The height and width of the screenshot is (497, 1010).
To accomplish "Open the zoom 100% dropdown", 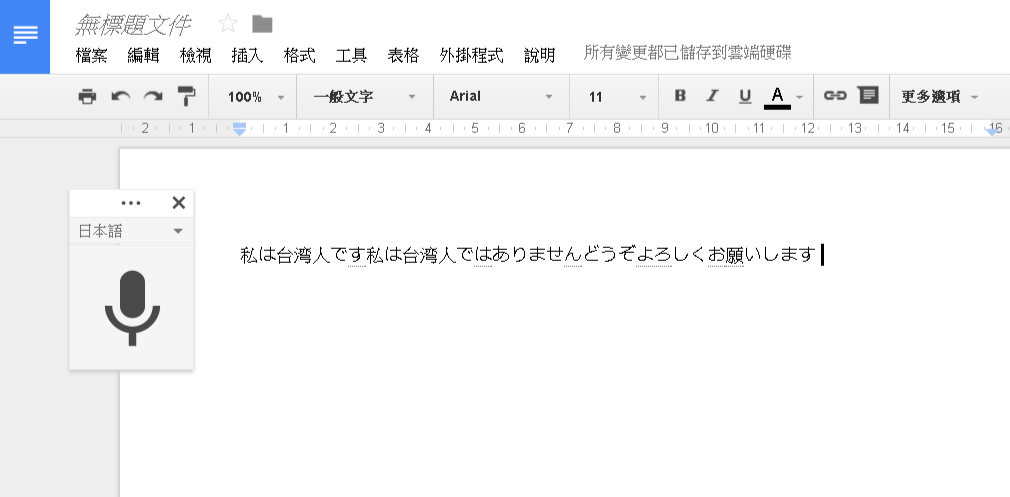I will point(256,97).
